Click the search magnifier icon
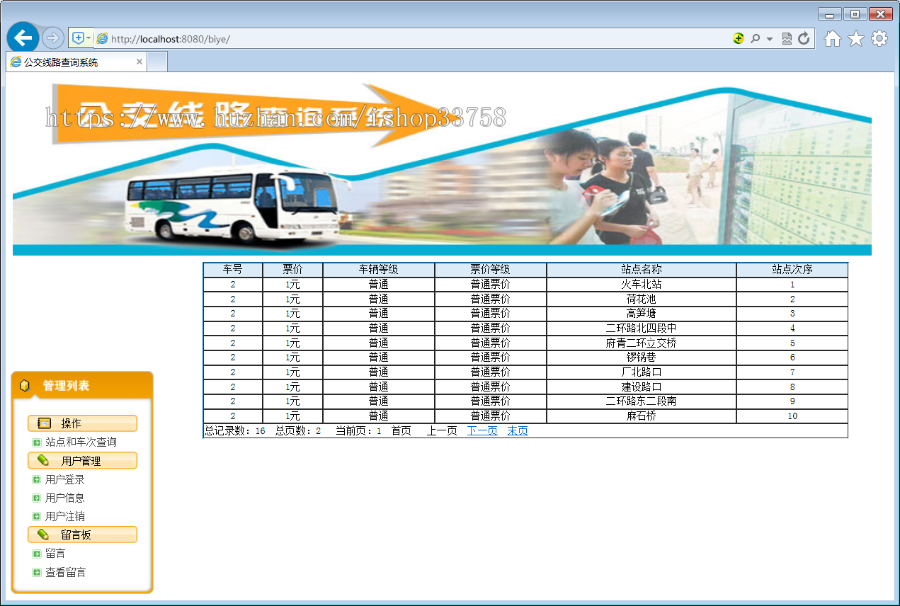 (x=756, y=39)
